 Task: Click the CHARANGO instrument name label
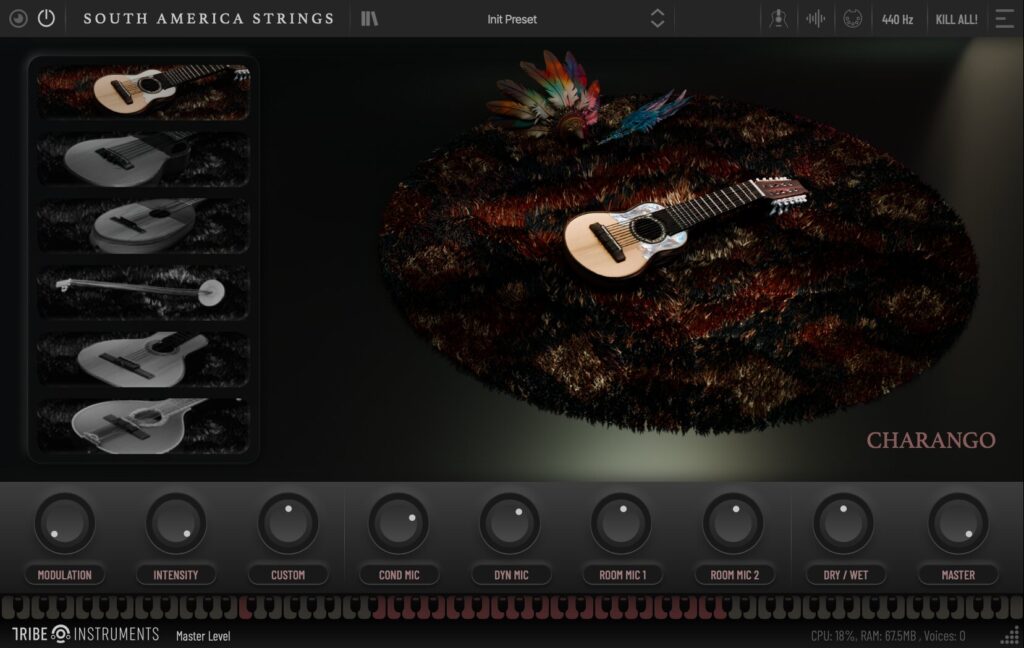(x=931, y=440)
